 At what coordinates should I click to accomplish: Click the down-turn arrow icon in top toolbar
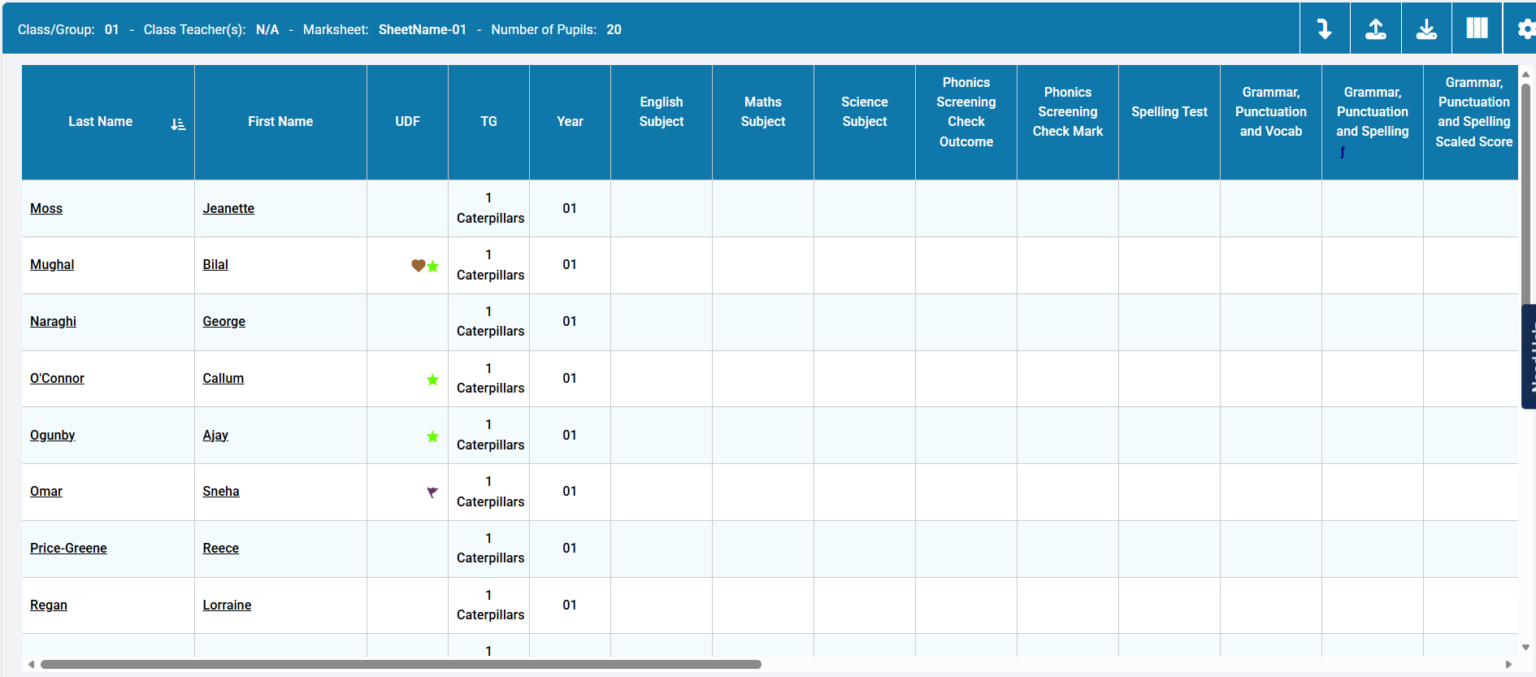point(1325,29)
